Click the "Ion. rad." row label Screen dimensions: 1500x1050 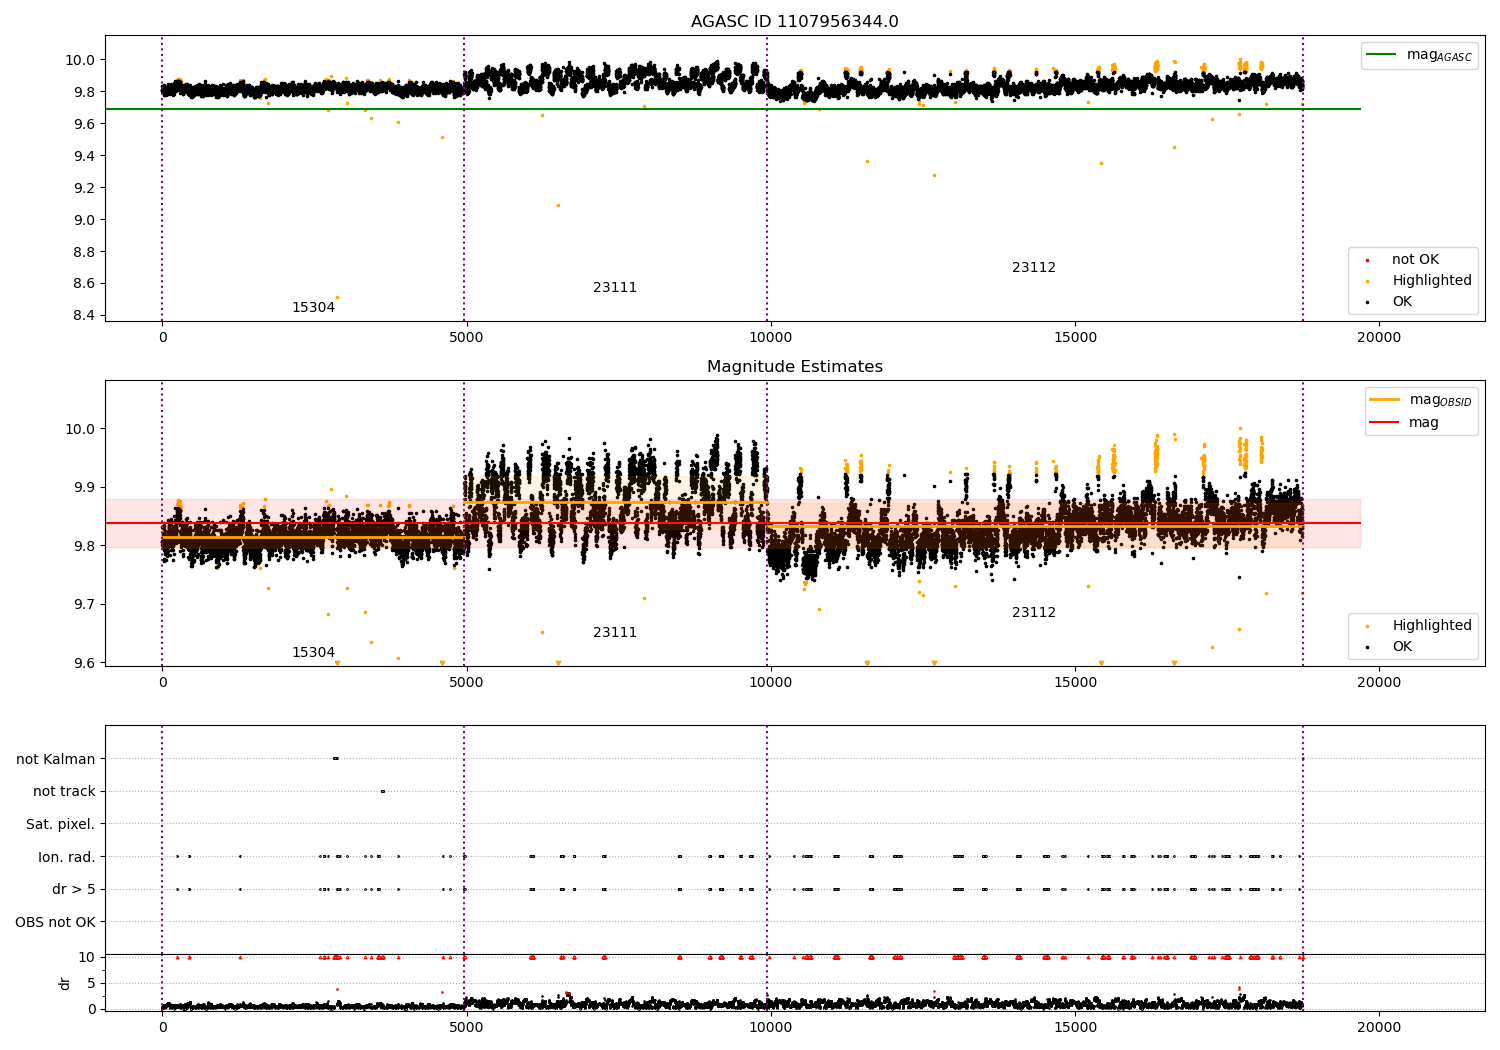(x=67, y=857)
